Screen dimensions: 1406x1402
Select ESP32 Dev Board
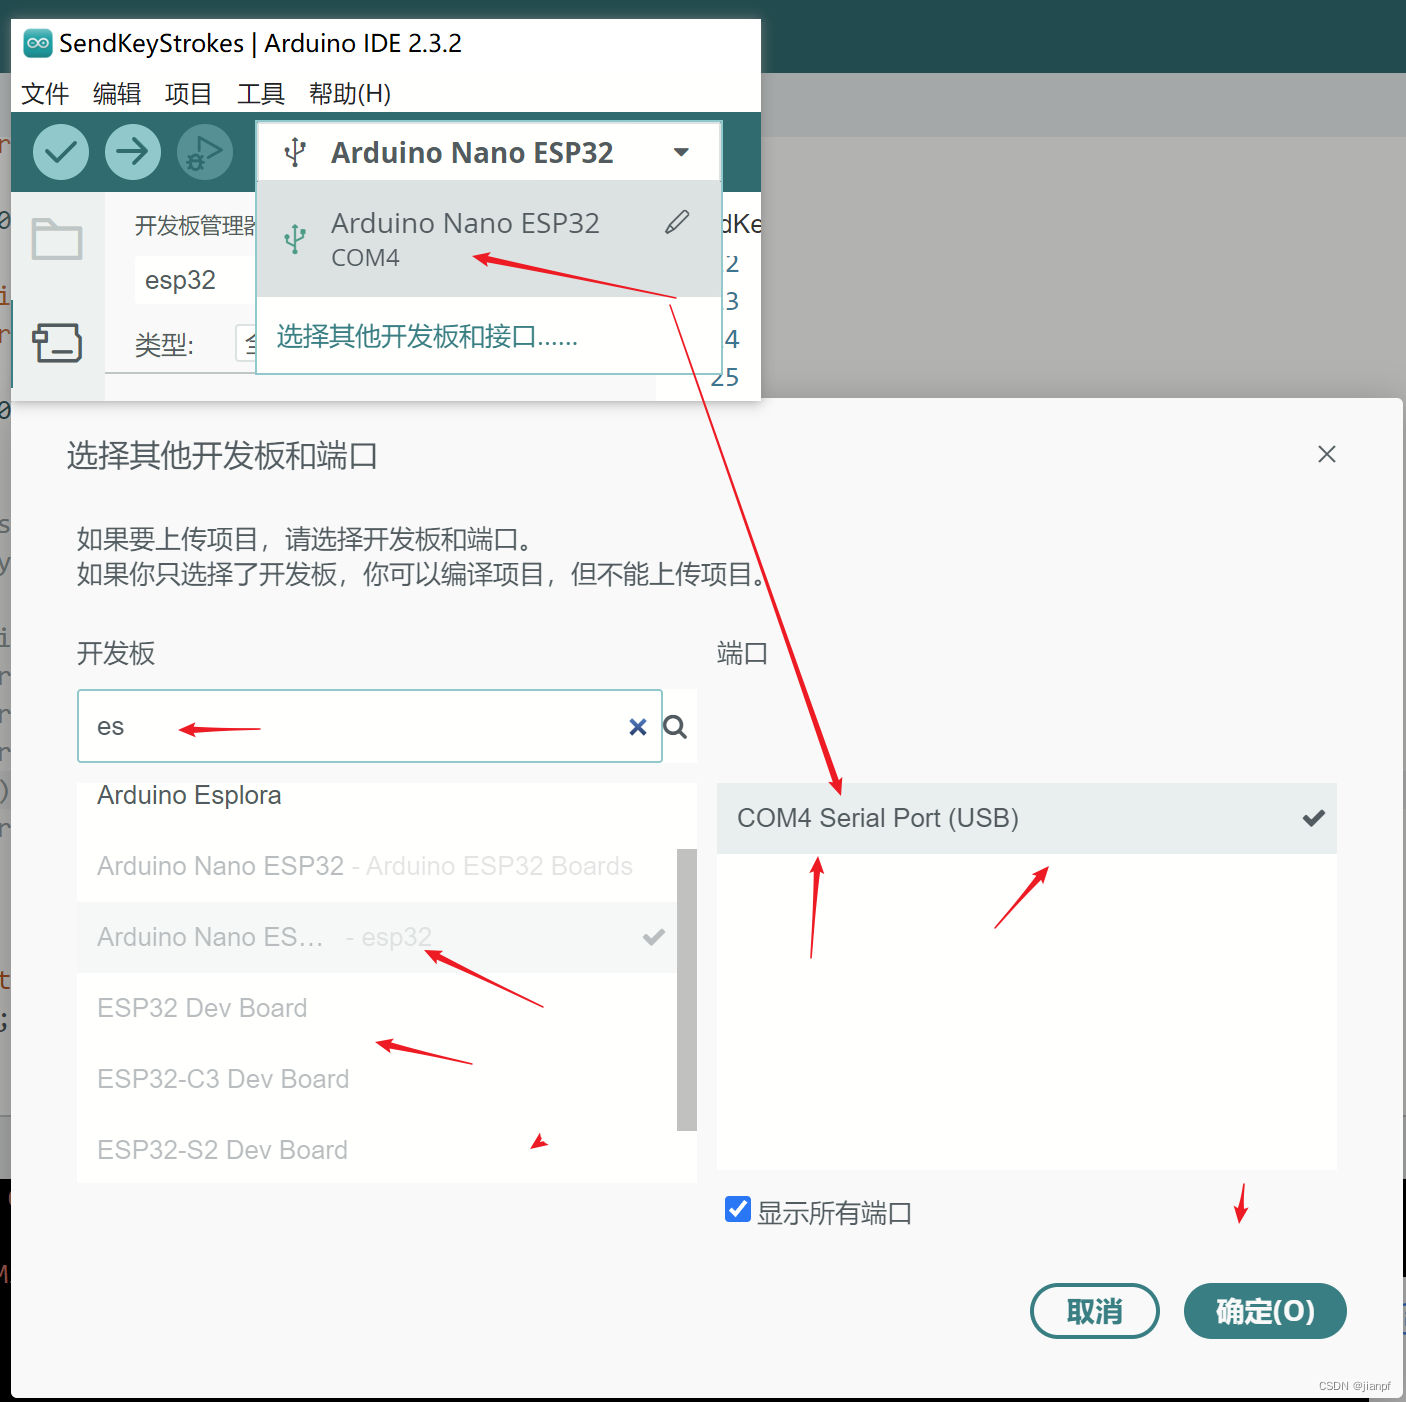click(x=377, y=1008)
